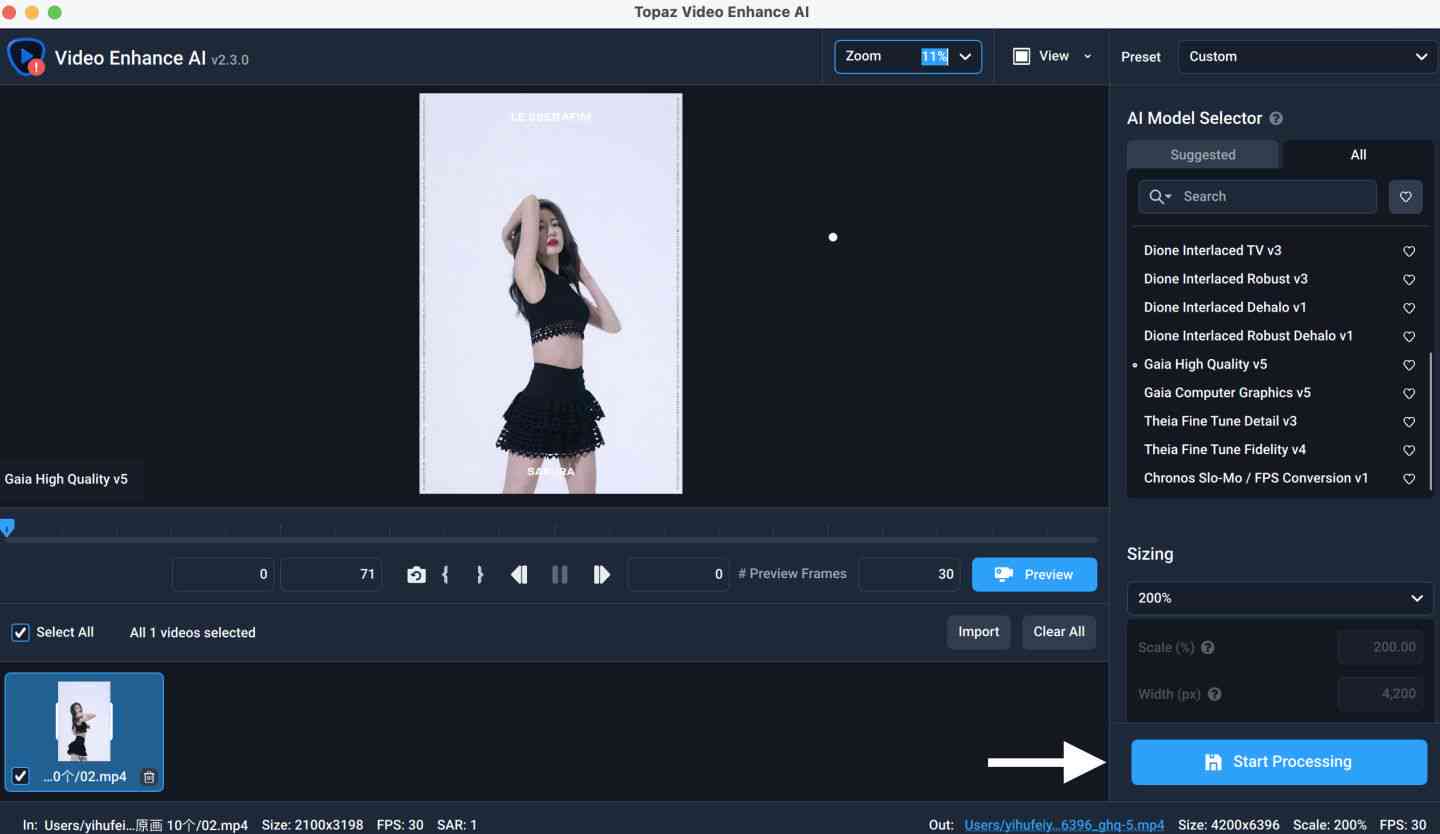Click the Scale (%) value field
The width and height of the screenshot is (1440, 834).
[x=1379, y=648]
